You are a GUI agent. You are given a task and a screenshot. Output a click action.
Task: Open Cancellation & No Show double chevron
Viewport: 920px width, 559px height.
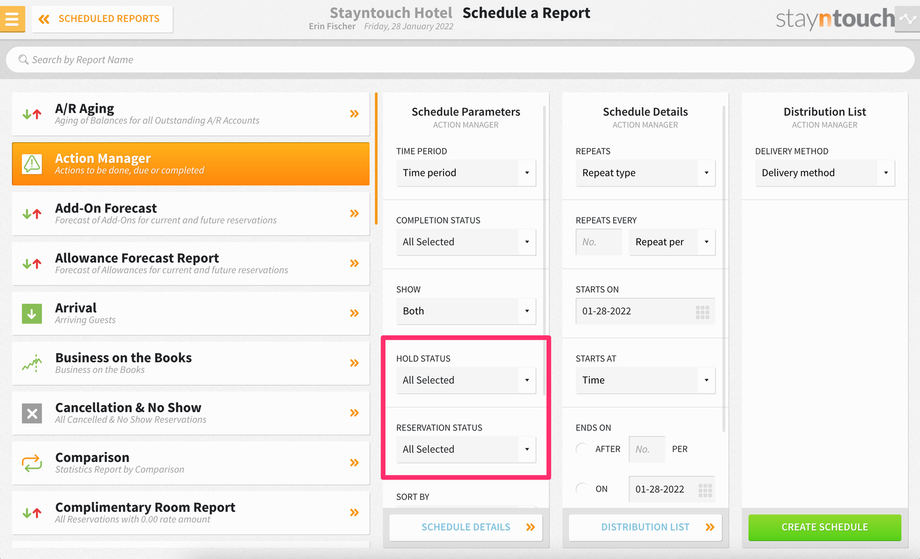tap(354, 413)
